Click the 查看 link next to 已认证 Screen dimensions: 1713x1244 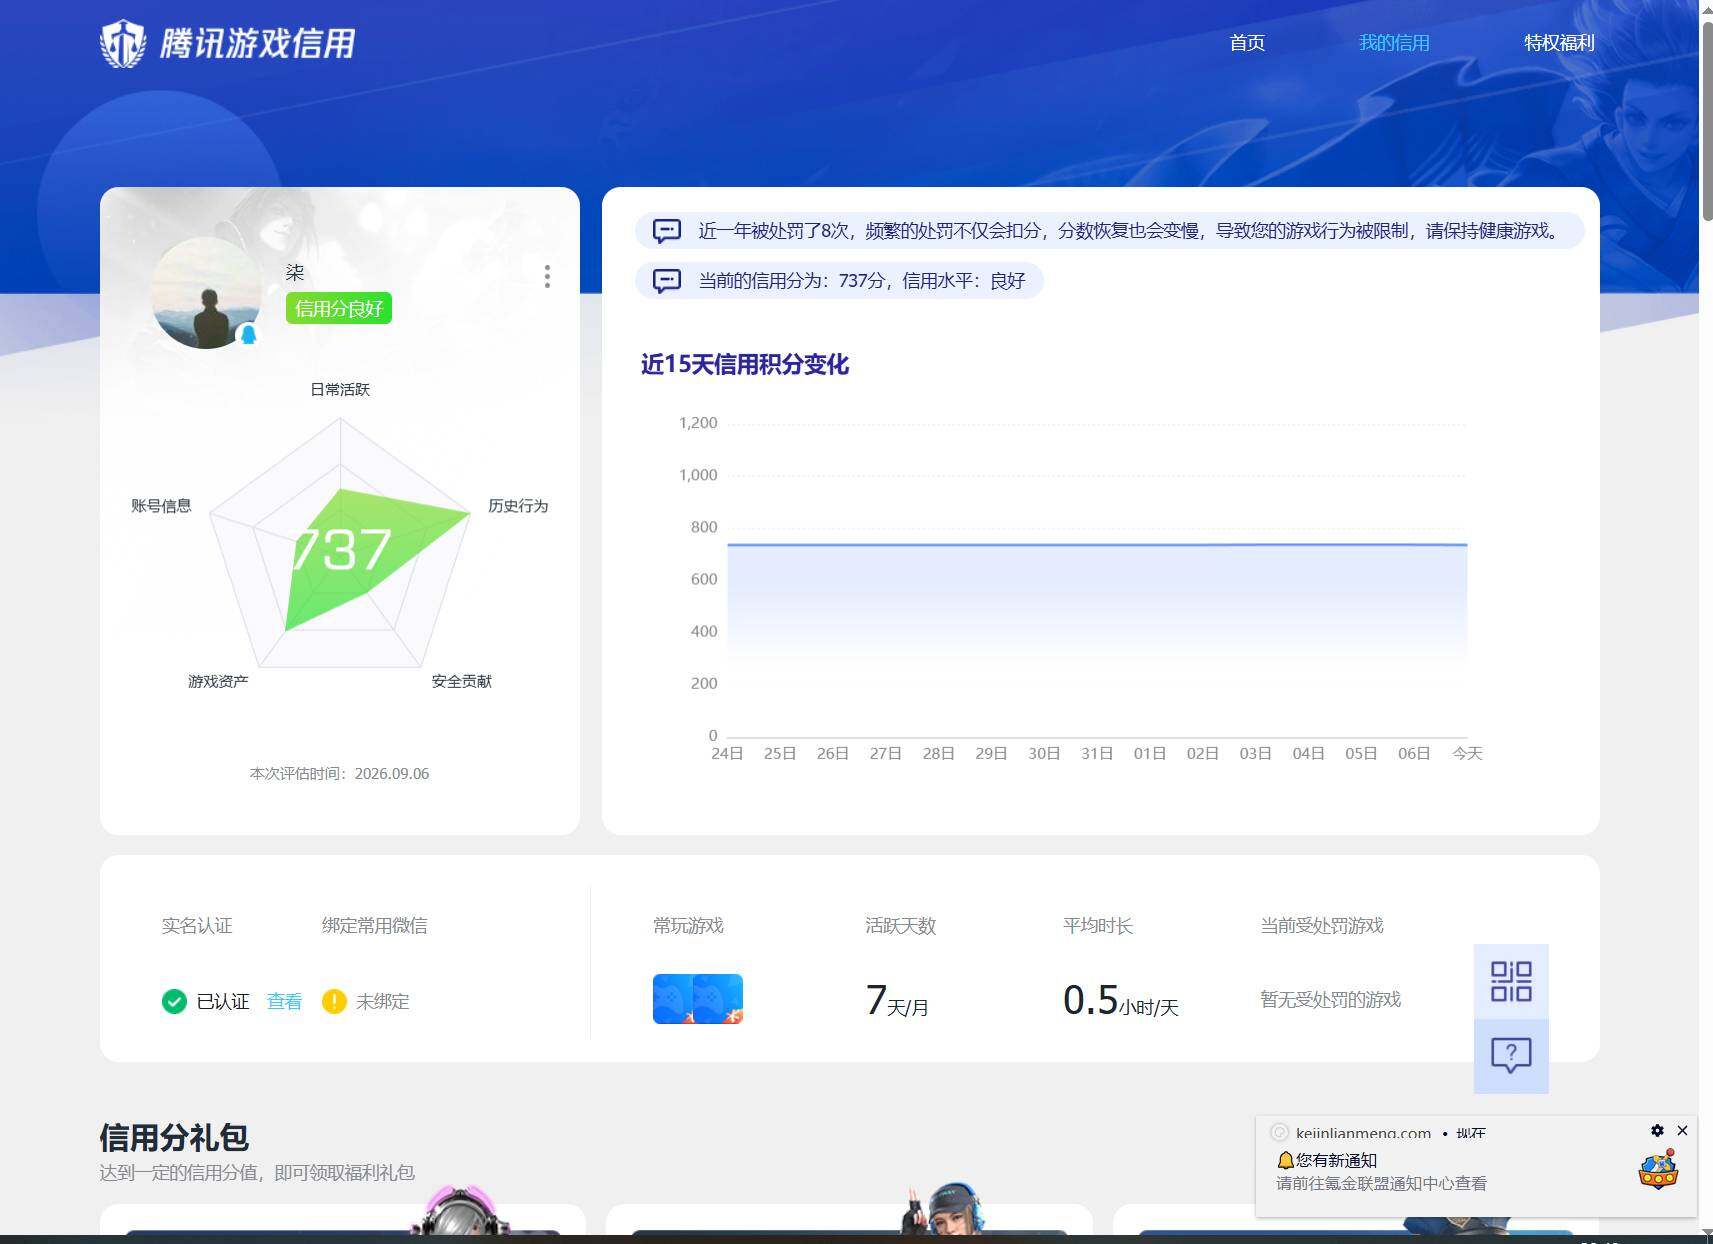(x=284, y=1001)
